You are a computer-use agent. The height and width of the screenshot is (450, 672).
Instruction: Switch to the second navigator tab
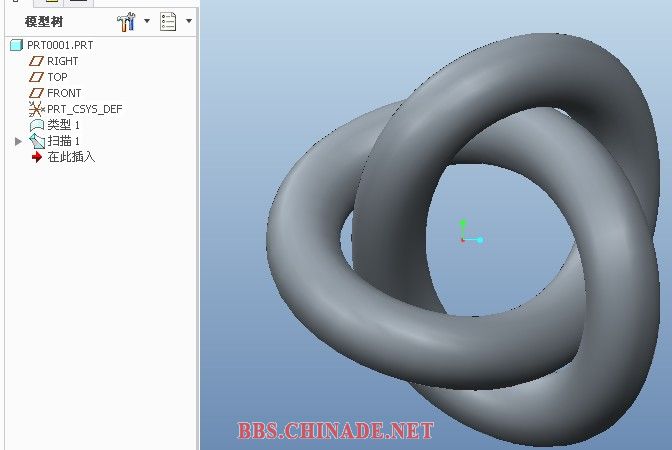tap(52, 3)
